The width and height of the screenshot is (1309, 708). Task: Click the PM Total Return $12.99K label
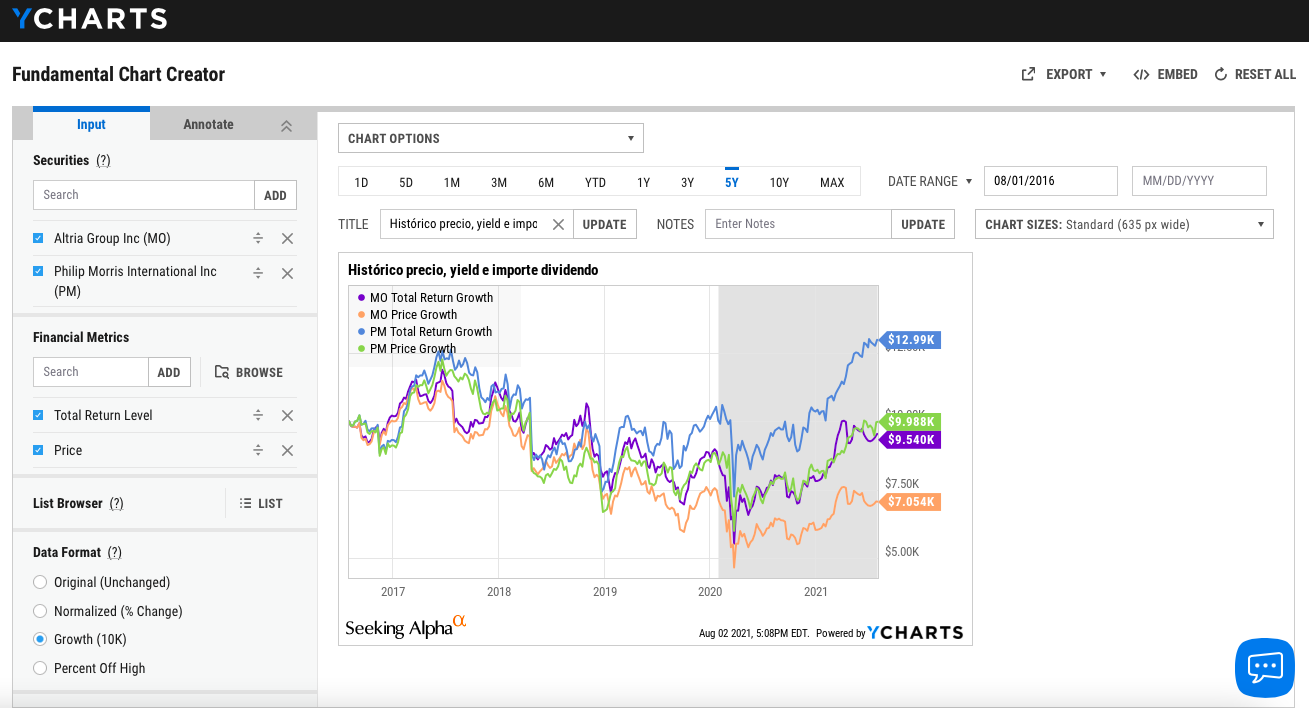click(911, 340)
